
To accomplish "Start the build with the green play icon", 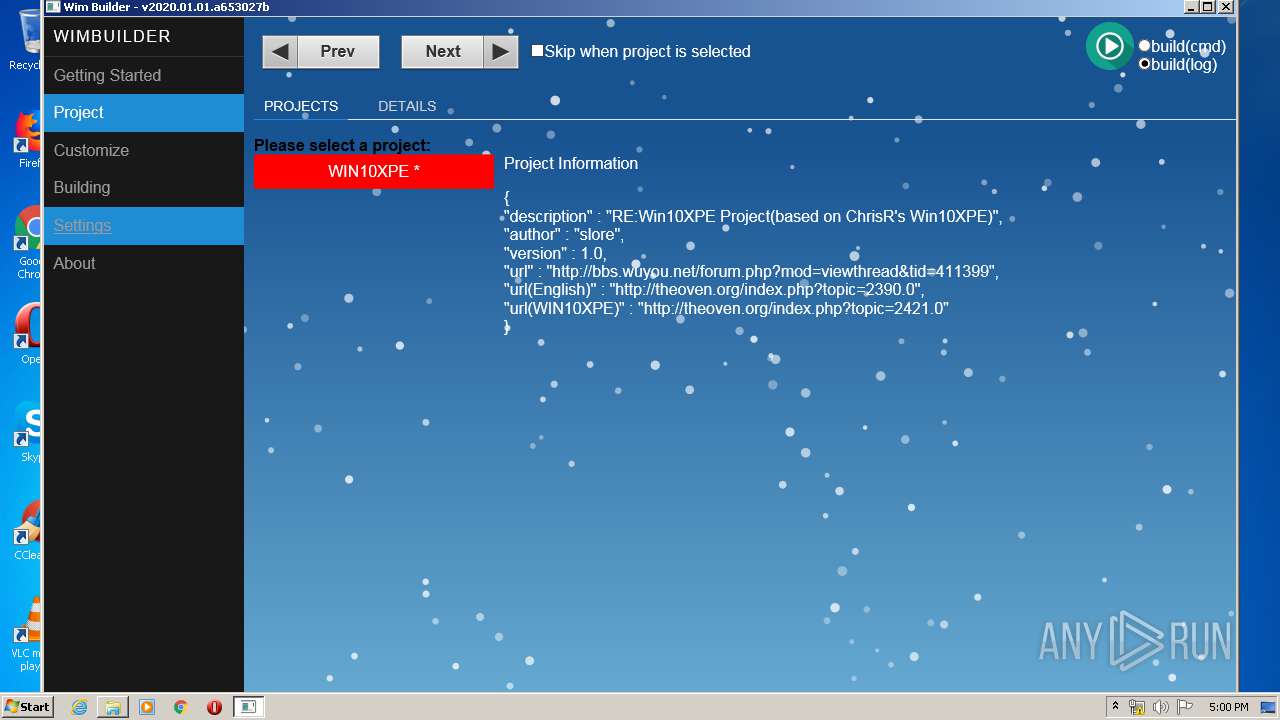I will click(x=1109, y=46).
